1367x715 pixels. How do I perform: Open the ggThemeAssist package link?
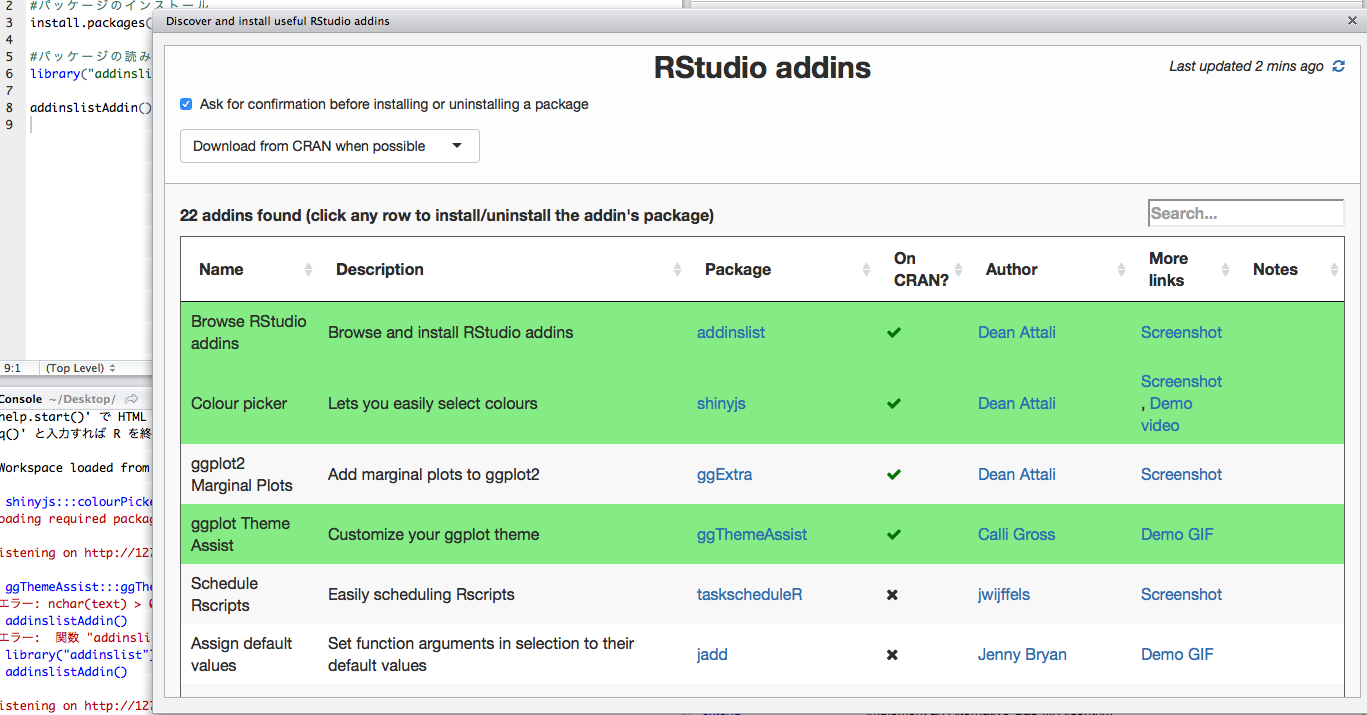[752, 534]
